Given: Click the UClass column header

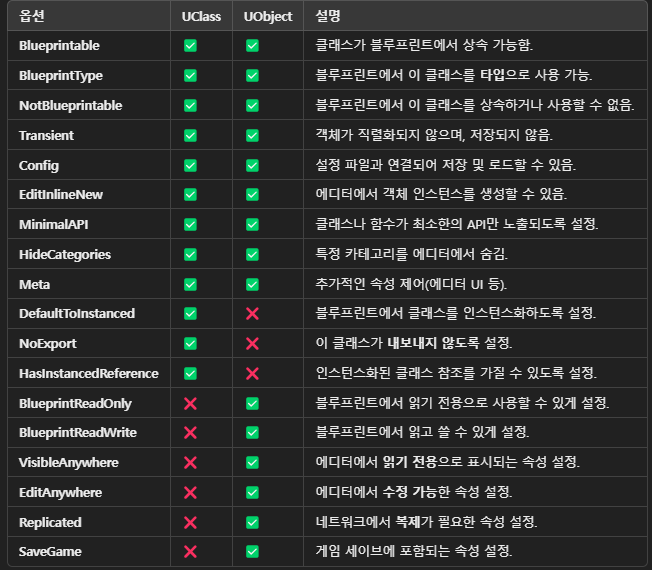Looking at the screenshot, I should click(201, 16).
